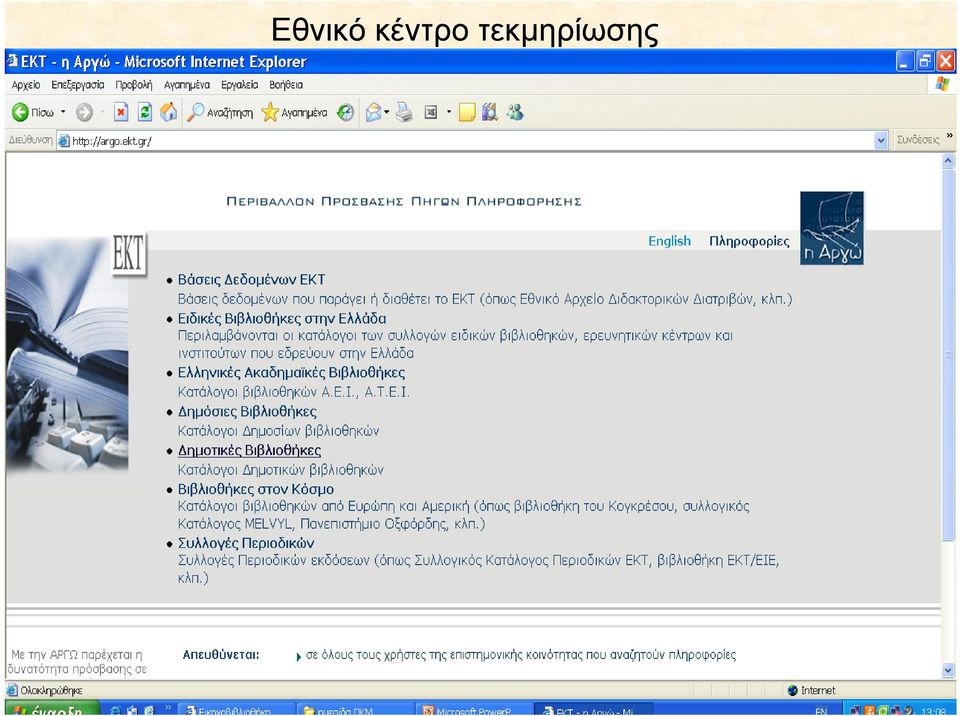Click the Ολοκληρώθηκε status bar text
The width and height of the screenshot is (960, 716).
51,690
